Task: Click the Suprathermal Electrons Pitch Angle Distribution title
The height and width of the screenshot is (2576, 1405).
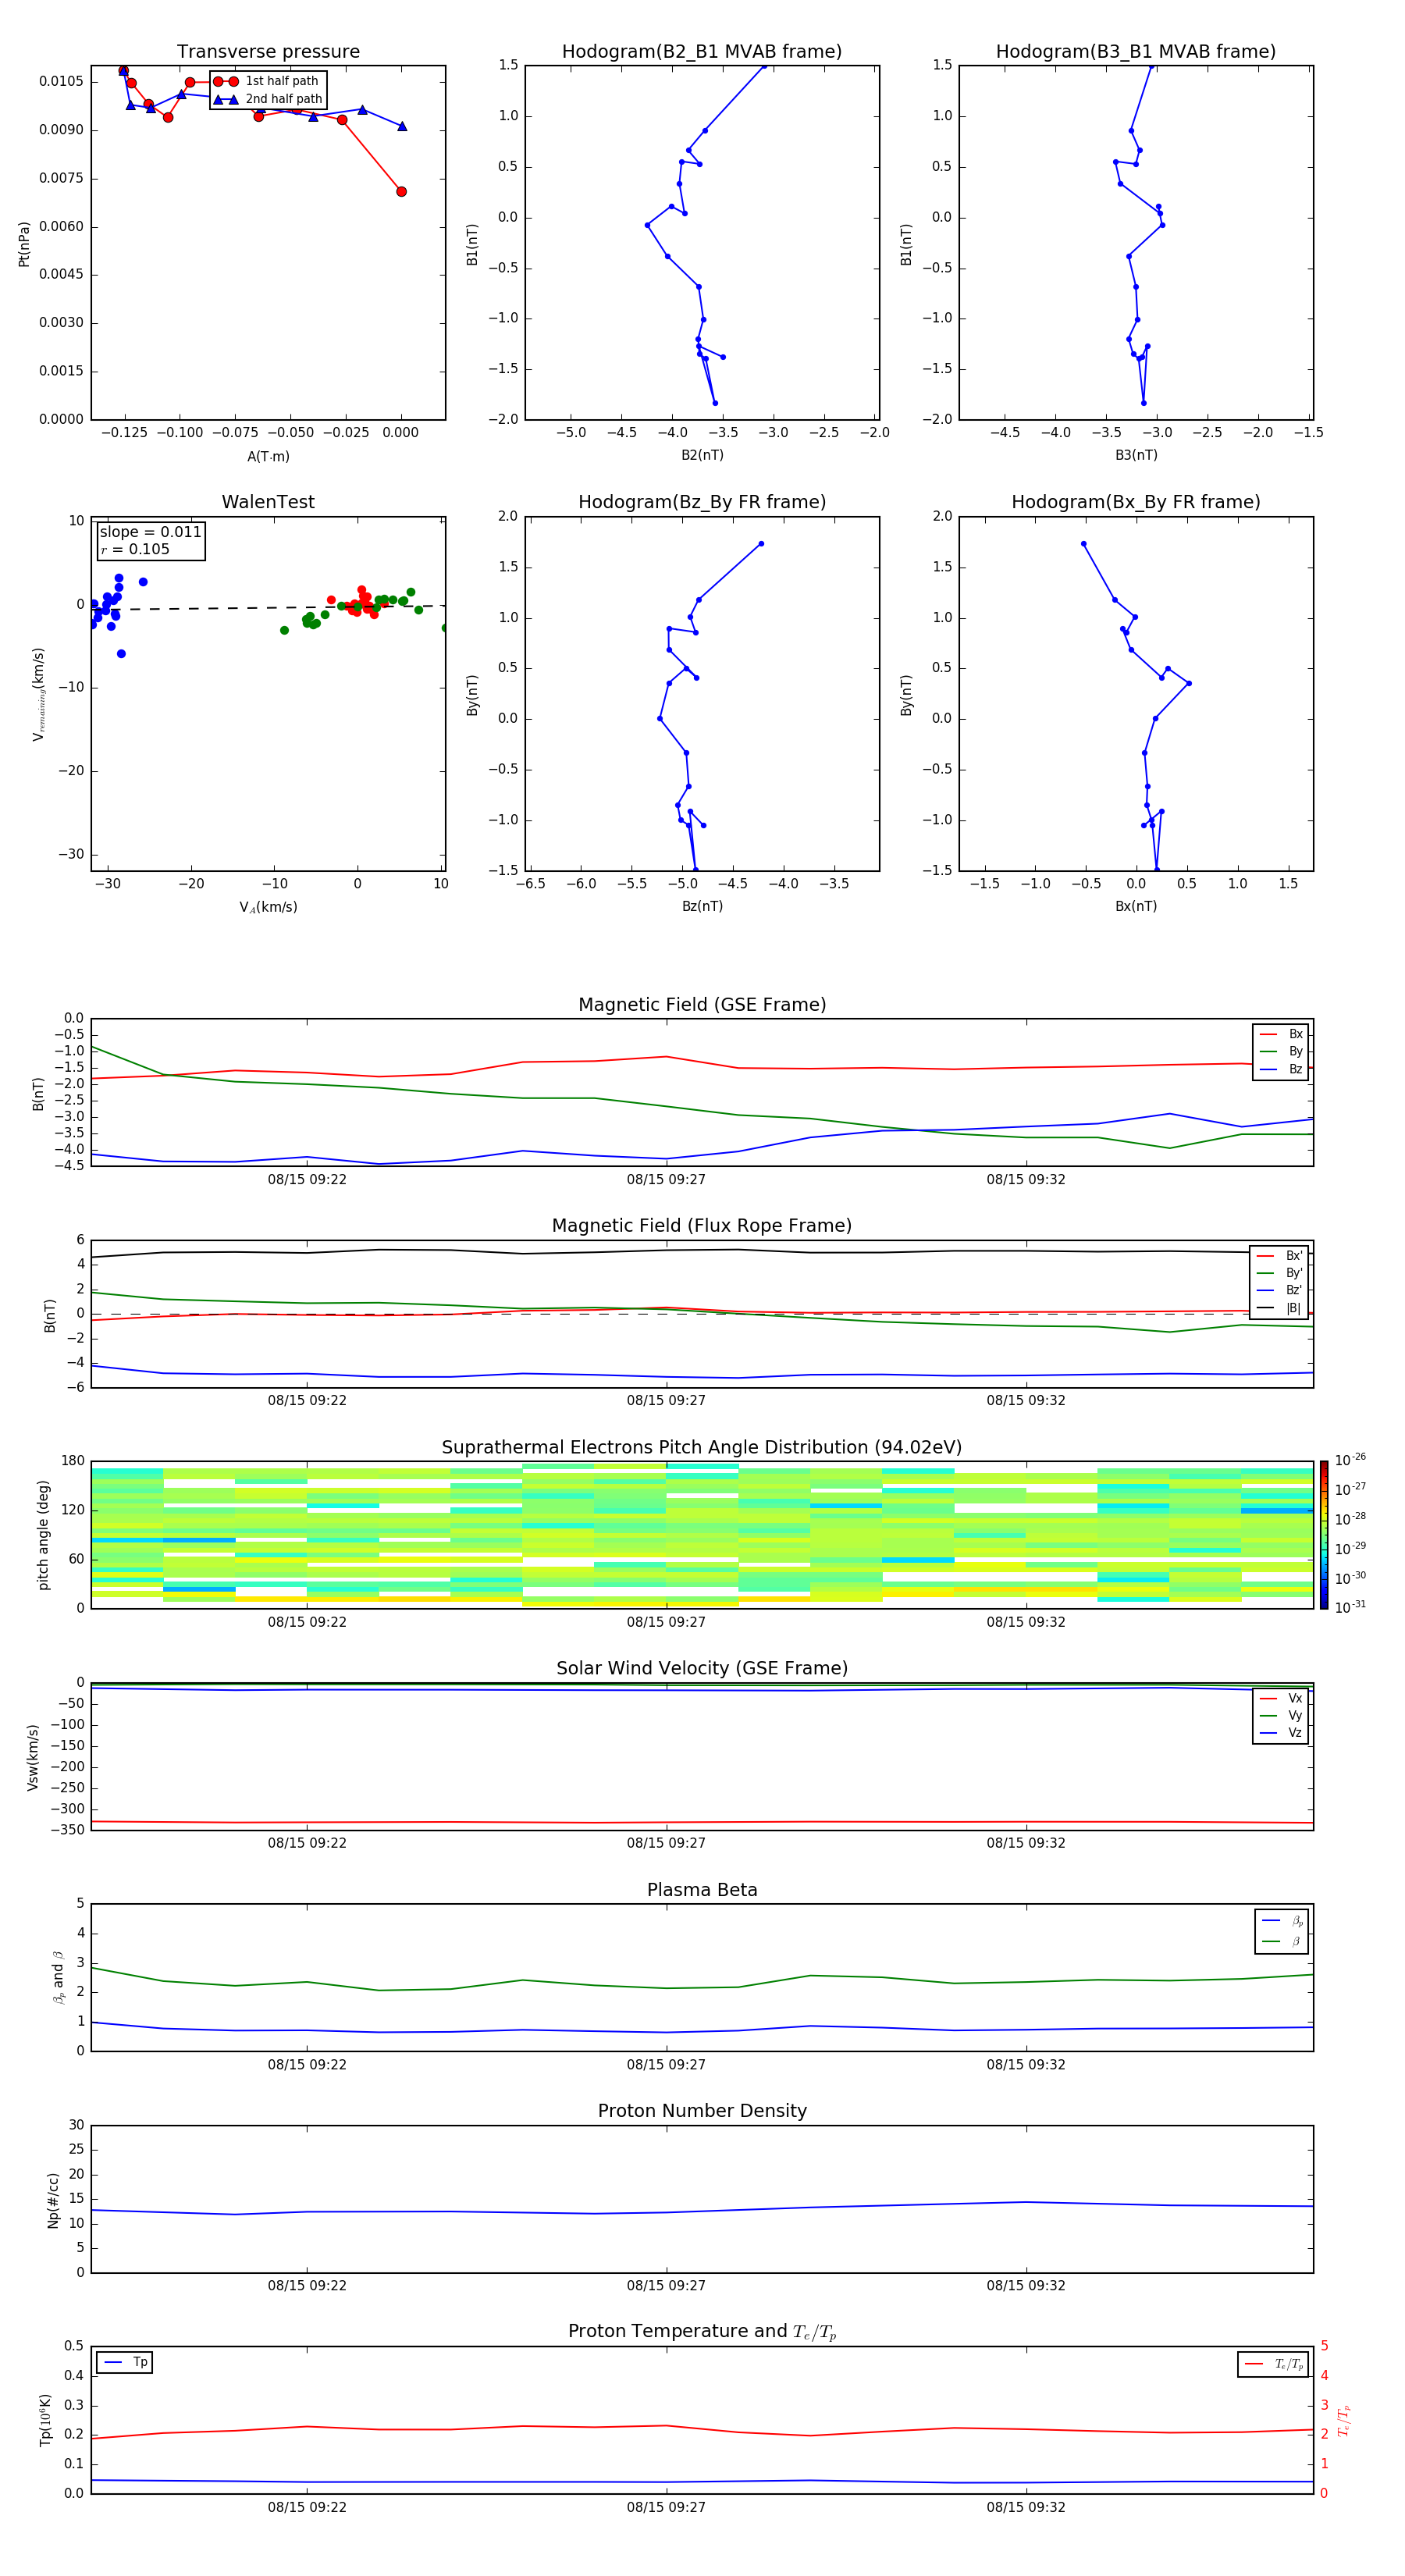Action: [702, 1447]
